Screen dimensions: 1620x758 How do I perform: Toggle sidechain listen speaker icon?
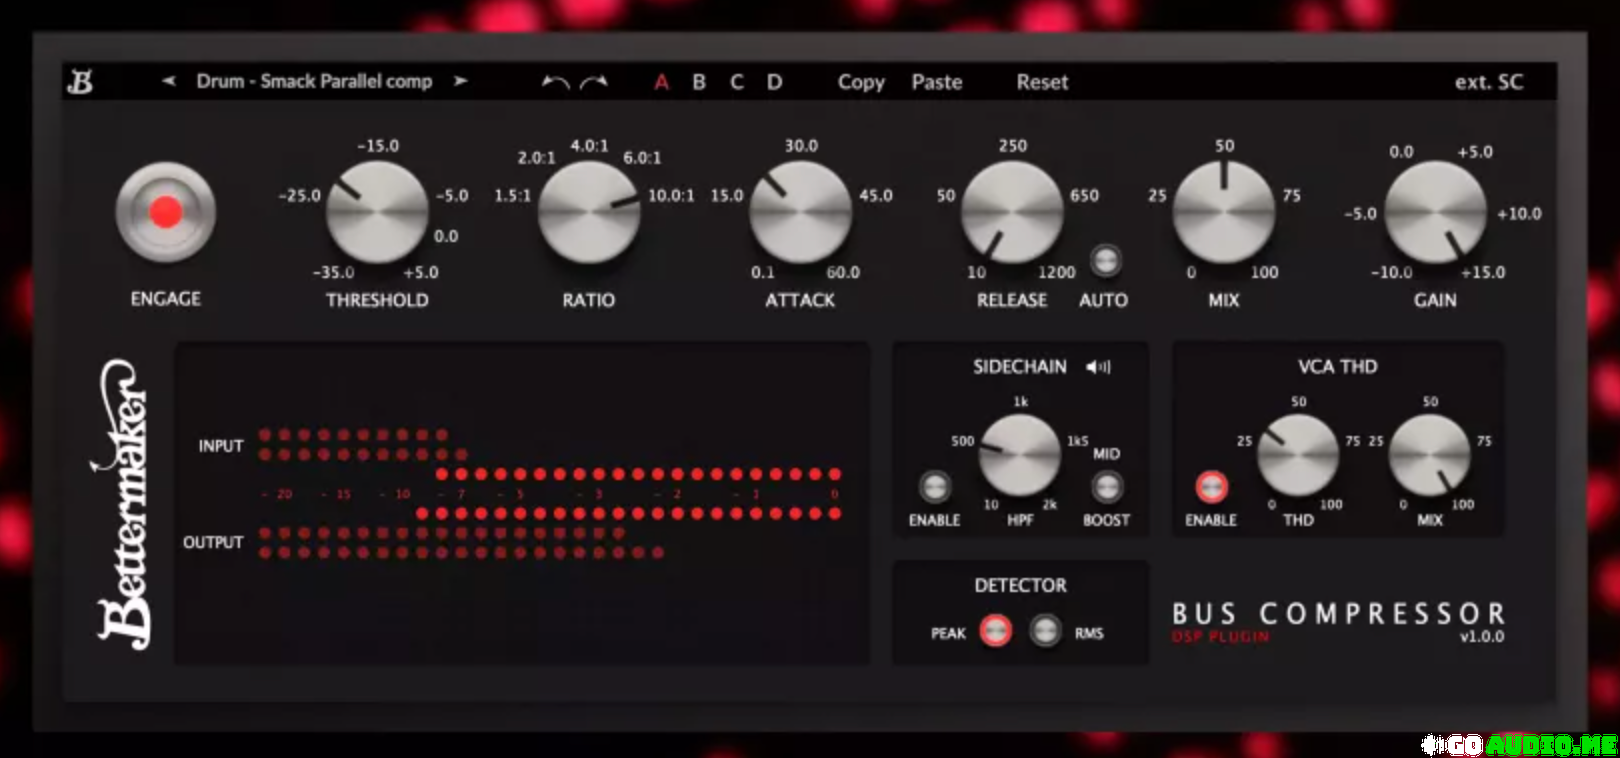pyautogui.click(x=1098, y=367)
